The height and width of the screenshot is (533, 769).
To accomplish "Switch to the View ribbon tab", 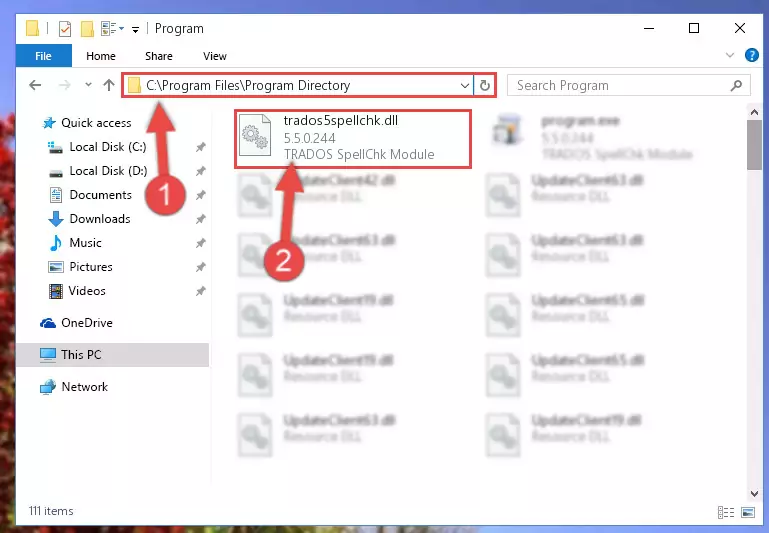I will pos(215,56).
